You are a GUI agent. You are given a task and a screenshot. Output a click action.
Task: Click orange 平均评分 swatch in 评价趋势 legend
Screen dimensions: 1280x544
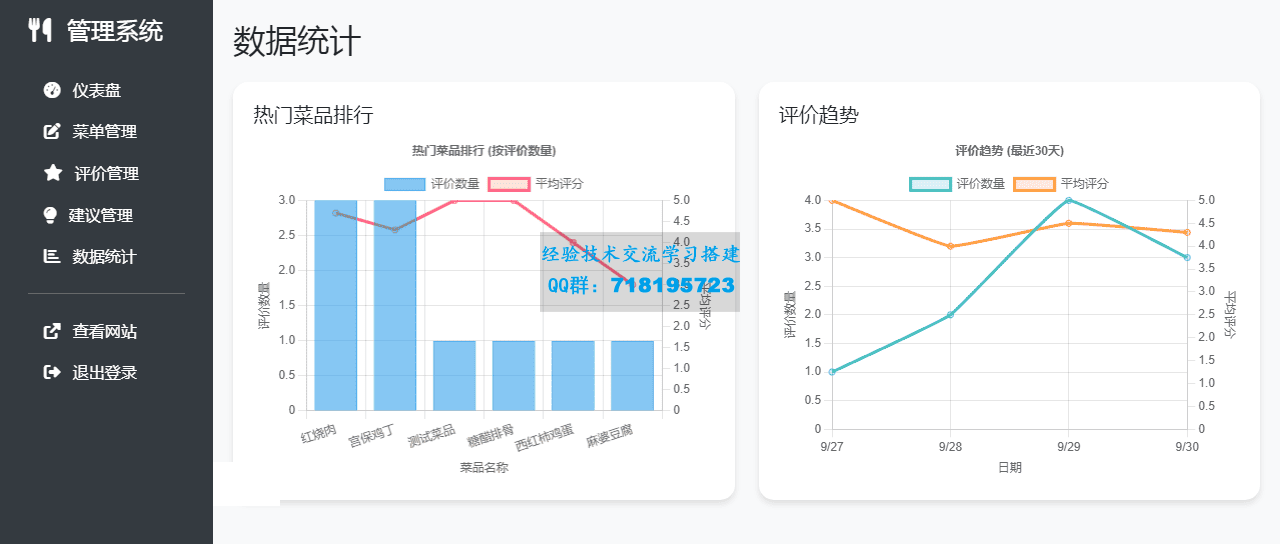[x=1034, y=184]
